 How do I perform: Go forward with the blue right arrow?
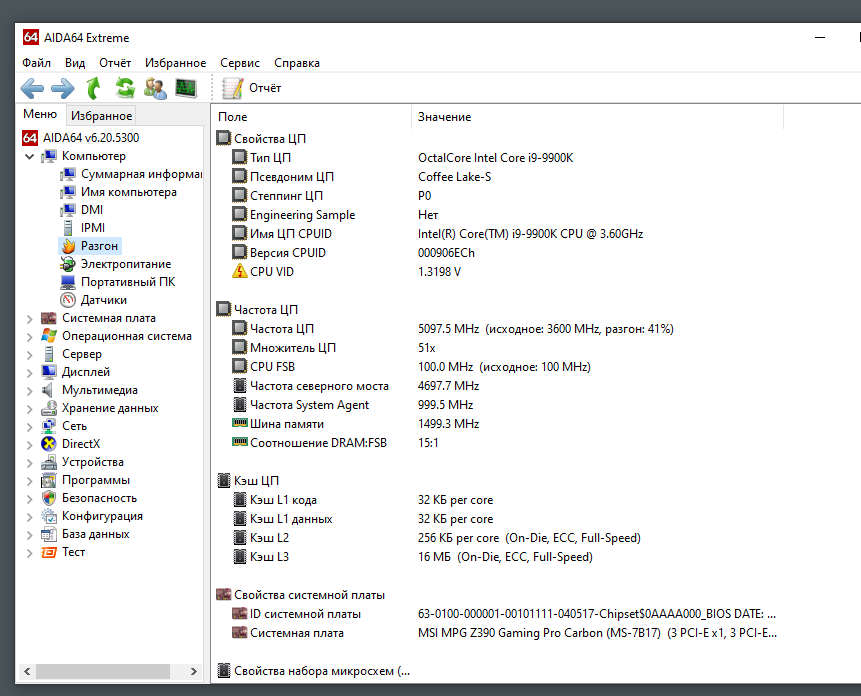coord(63,88)
